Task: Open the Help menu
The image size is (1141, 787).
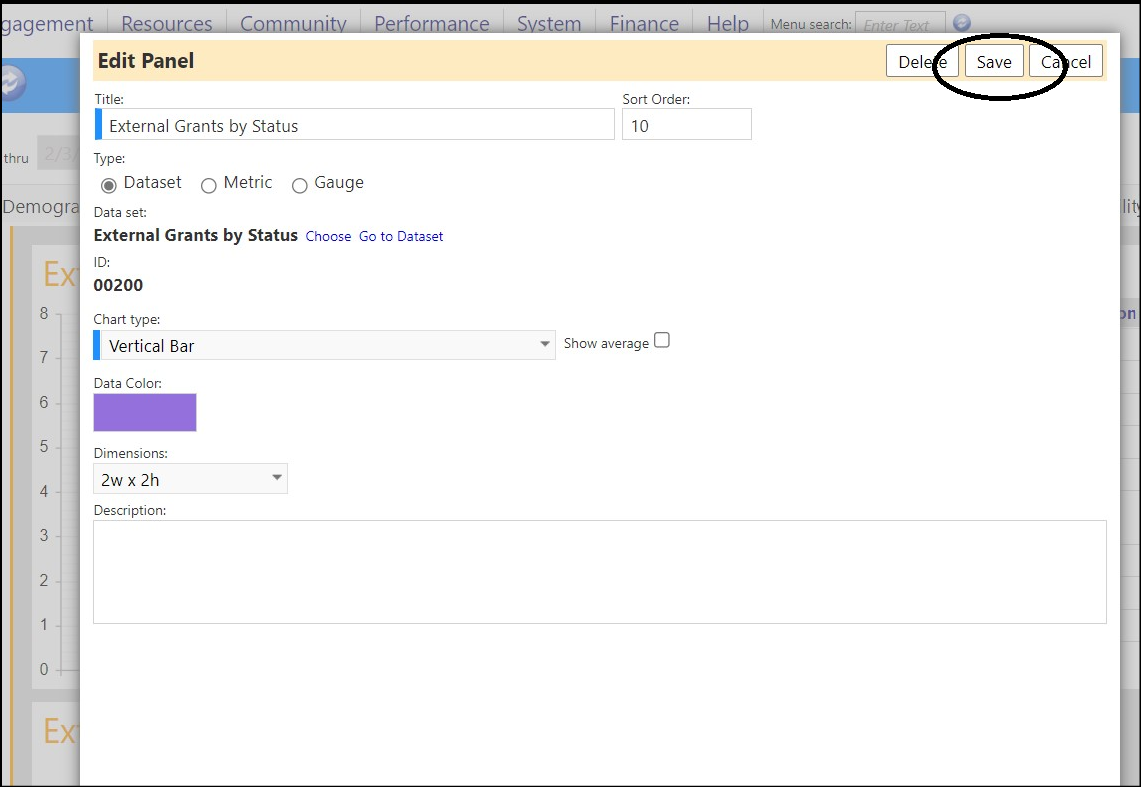Action: [728, 23]
